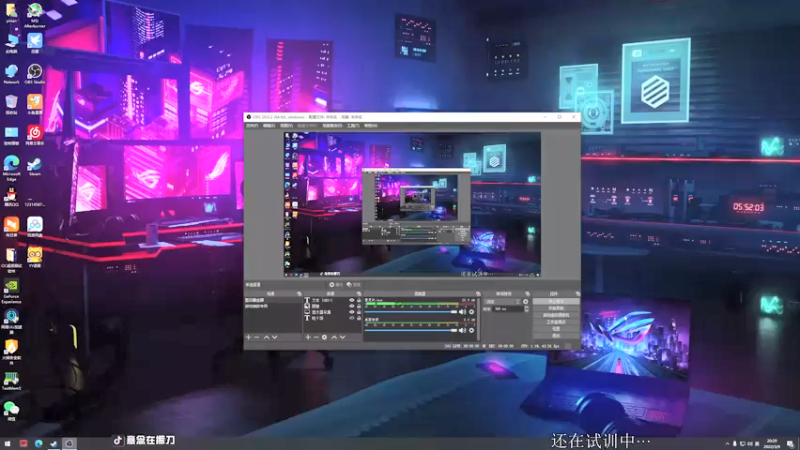This screenshot has width=800, height=450.
Task: Toggle lock on 文本 (GDI+) source
Action: 359,300
